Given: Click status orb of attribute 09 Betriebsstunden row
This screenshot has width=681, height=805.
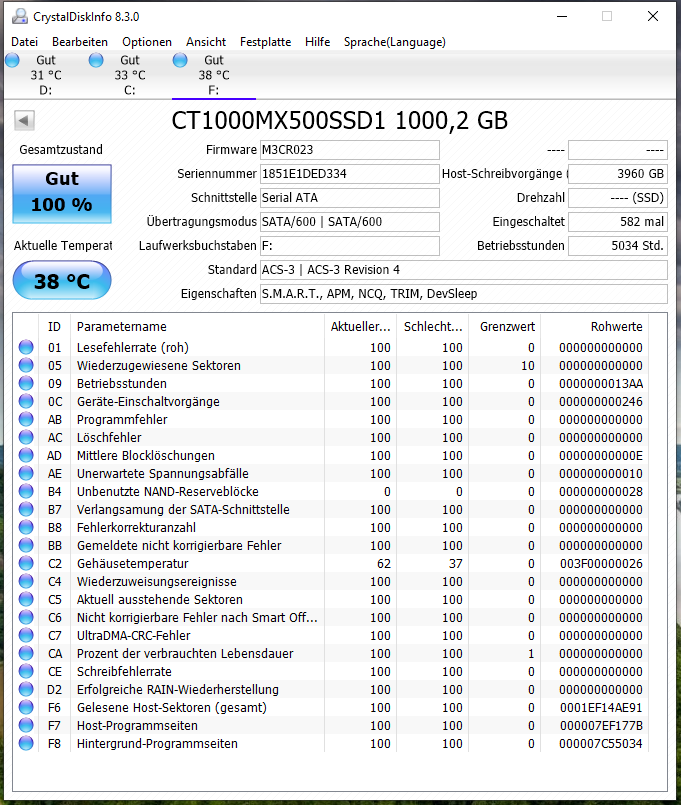Looking at the screenshot, I should pos(26,384).
